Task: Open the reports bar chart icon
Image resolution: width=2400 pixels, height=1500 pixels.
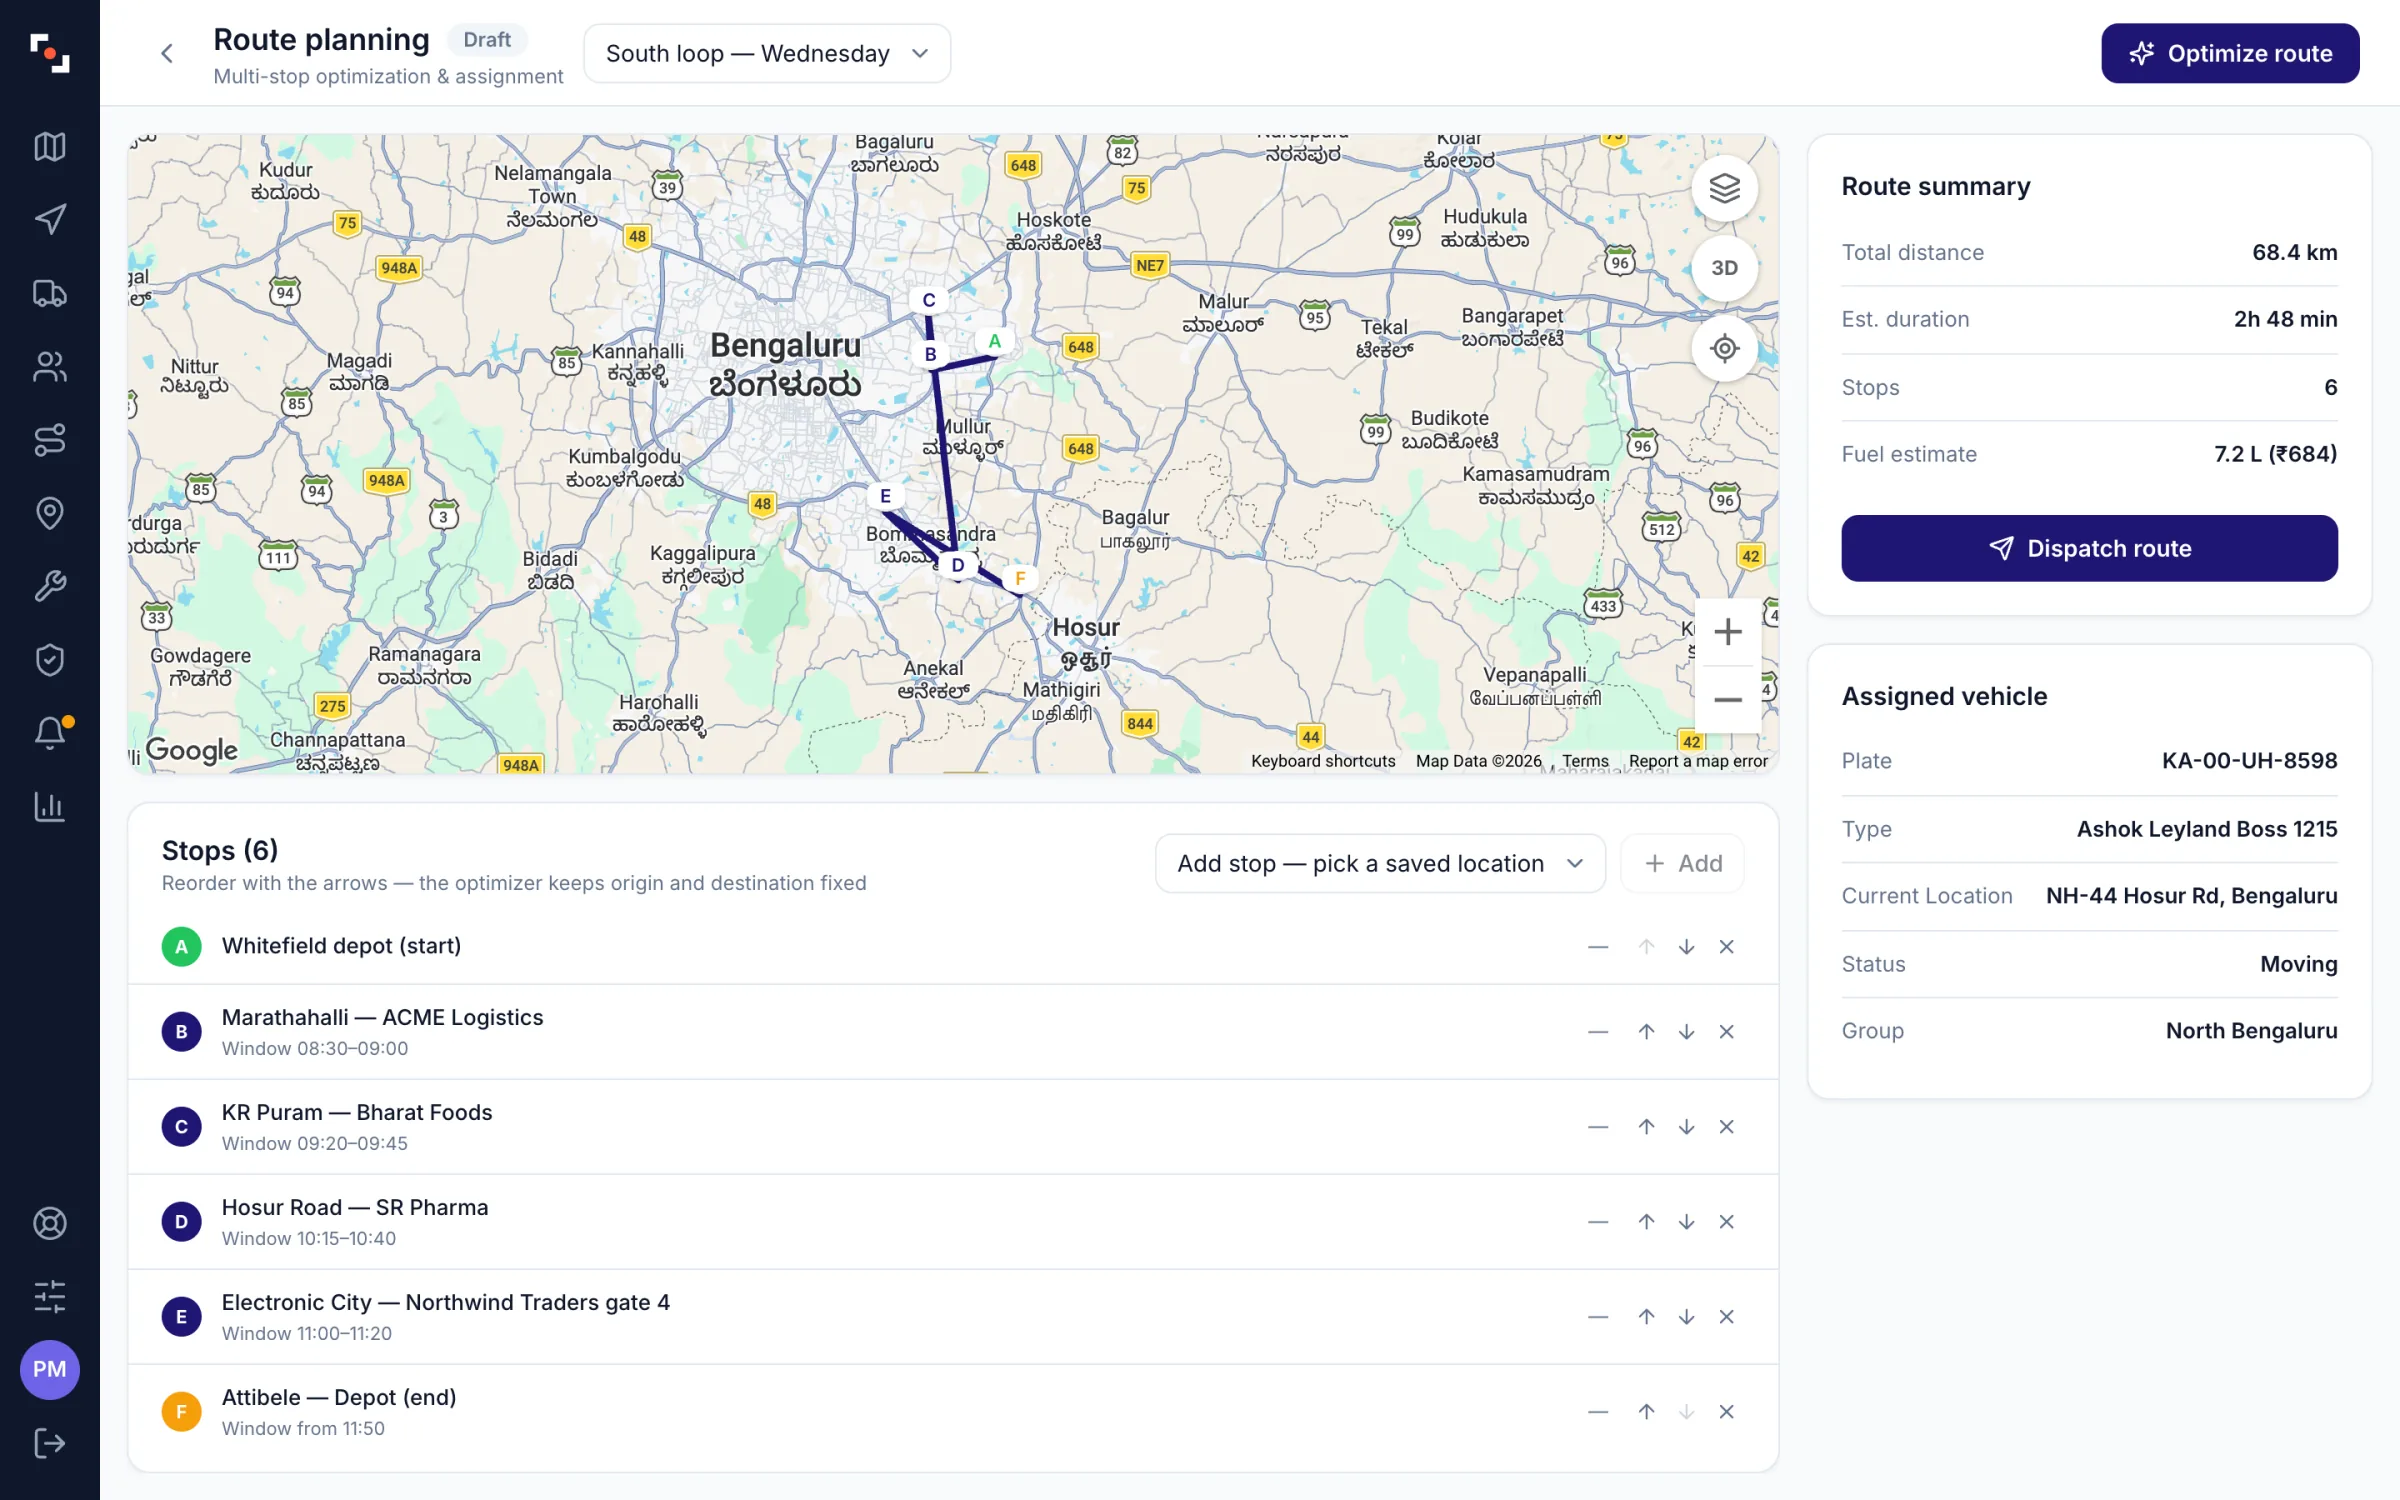Action: (x=49, y=806)
